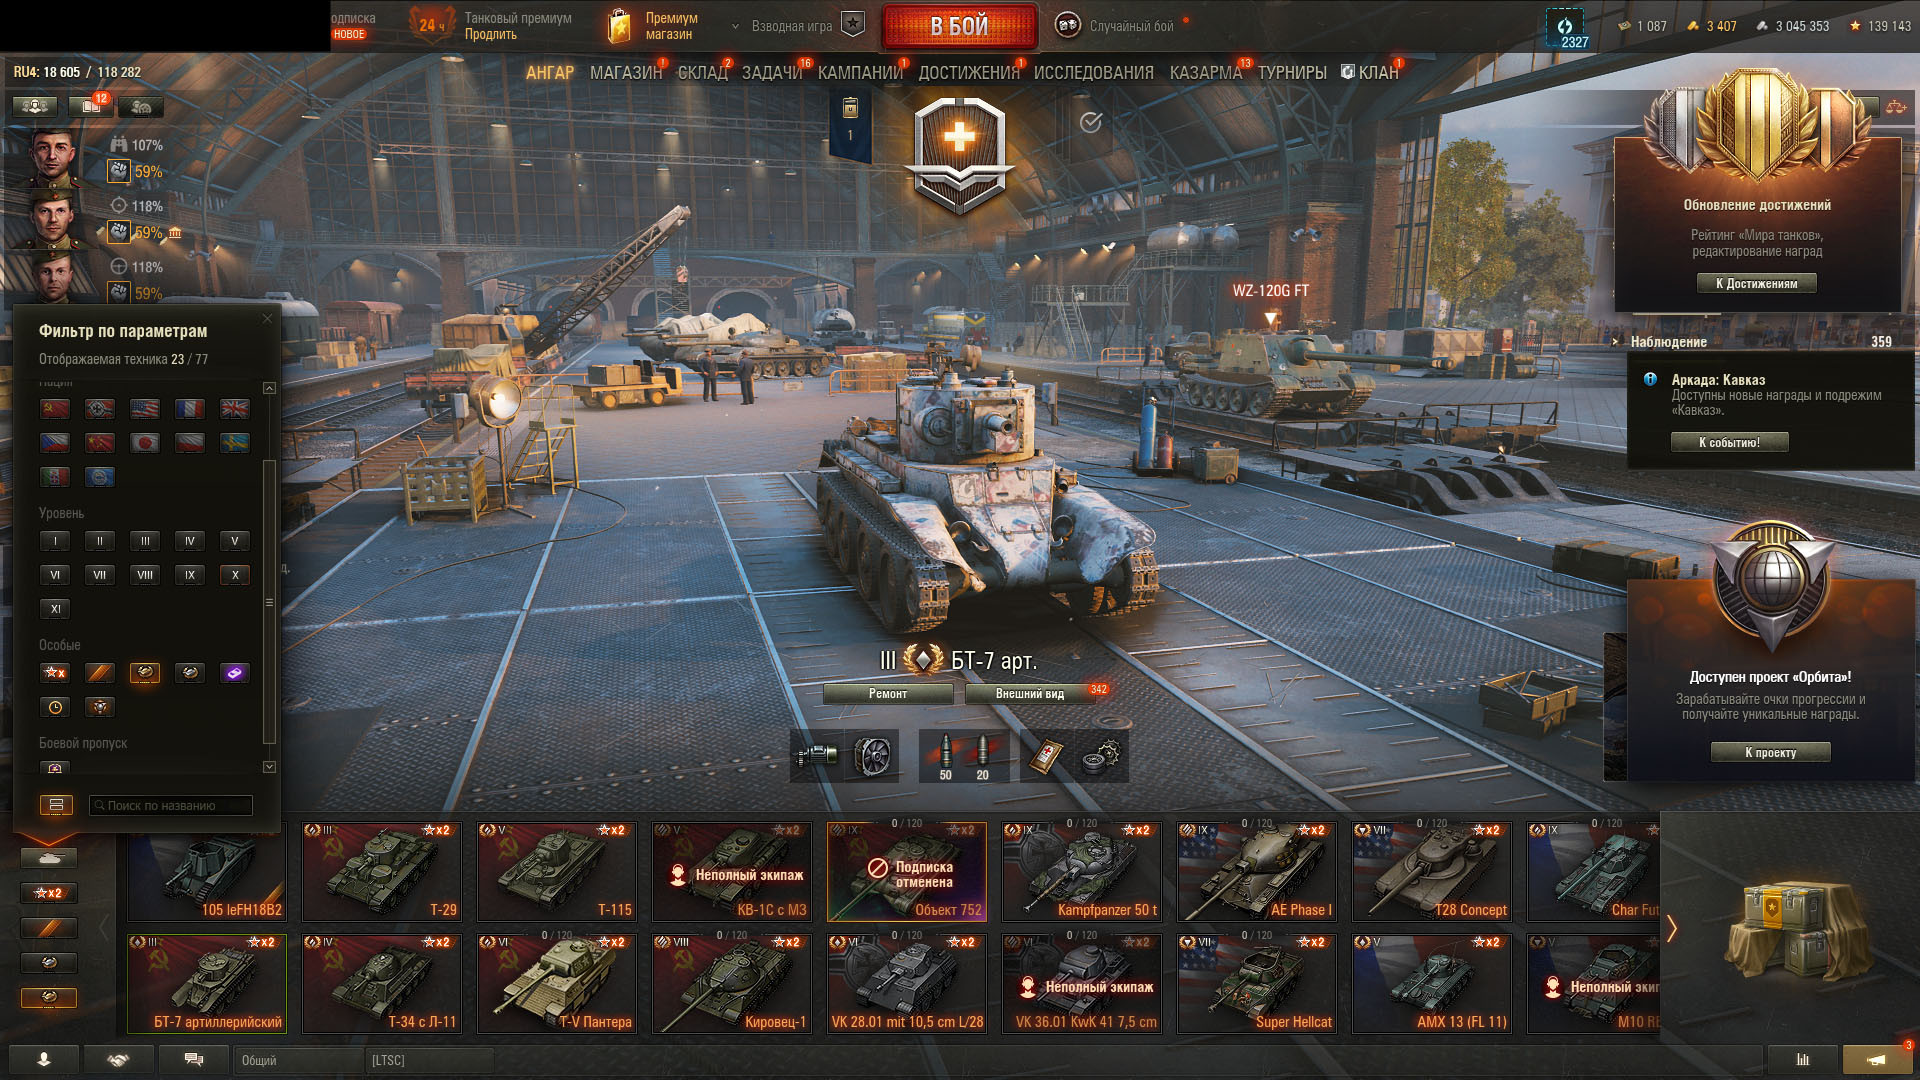
Task: Click the ventilation equipment slot icon
Action: [872, 755]
